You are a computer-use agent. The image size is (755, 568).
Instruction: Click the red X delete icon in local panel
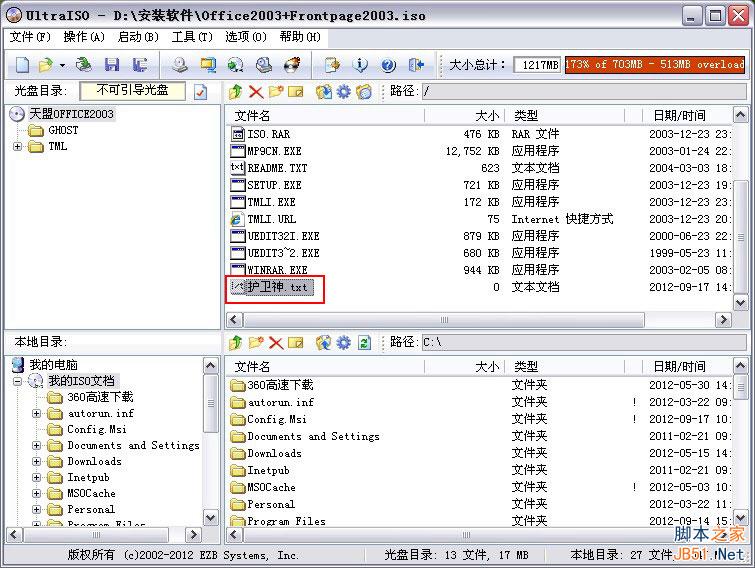pyautogui.click(x=276, y=343)
